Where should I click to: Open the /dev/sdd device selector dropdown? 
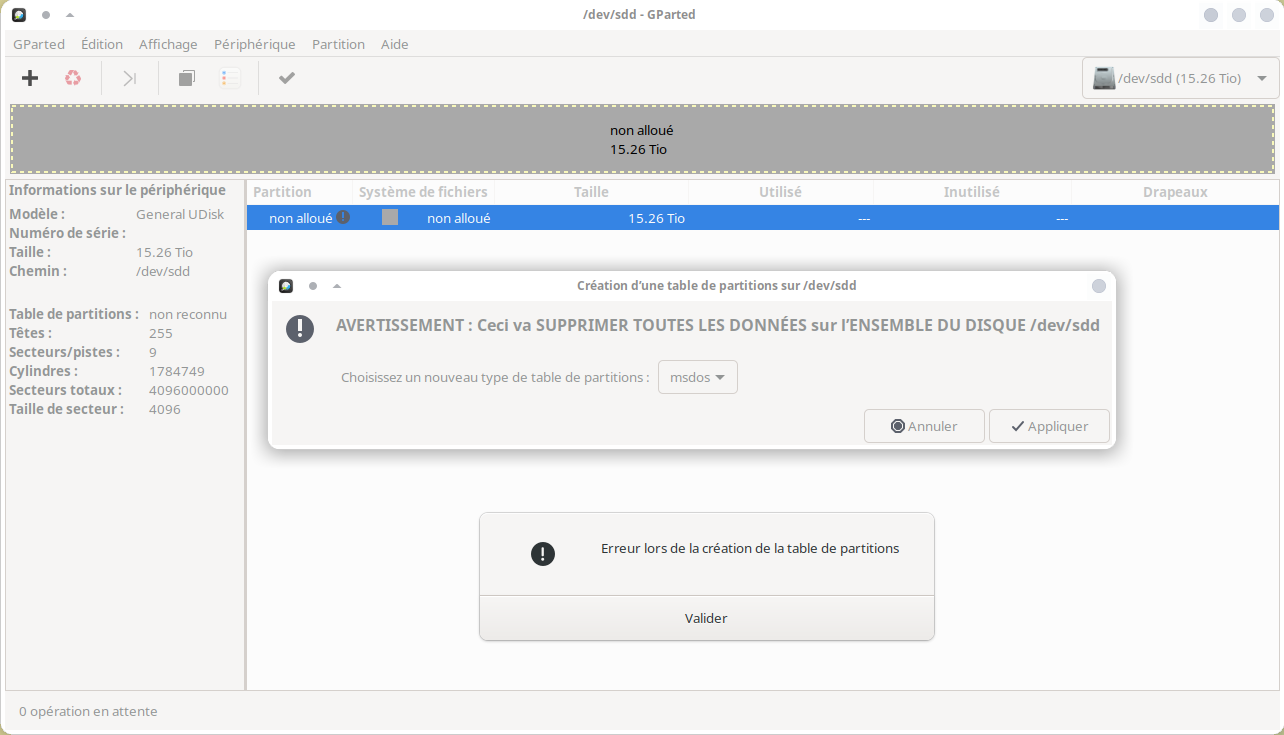point(1181,78)
